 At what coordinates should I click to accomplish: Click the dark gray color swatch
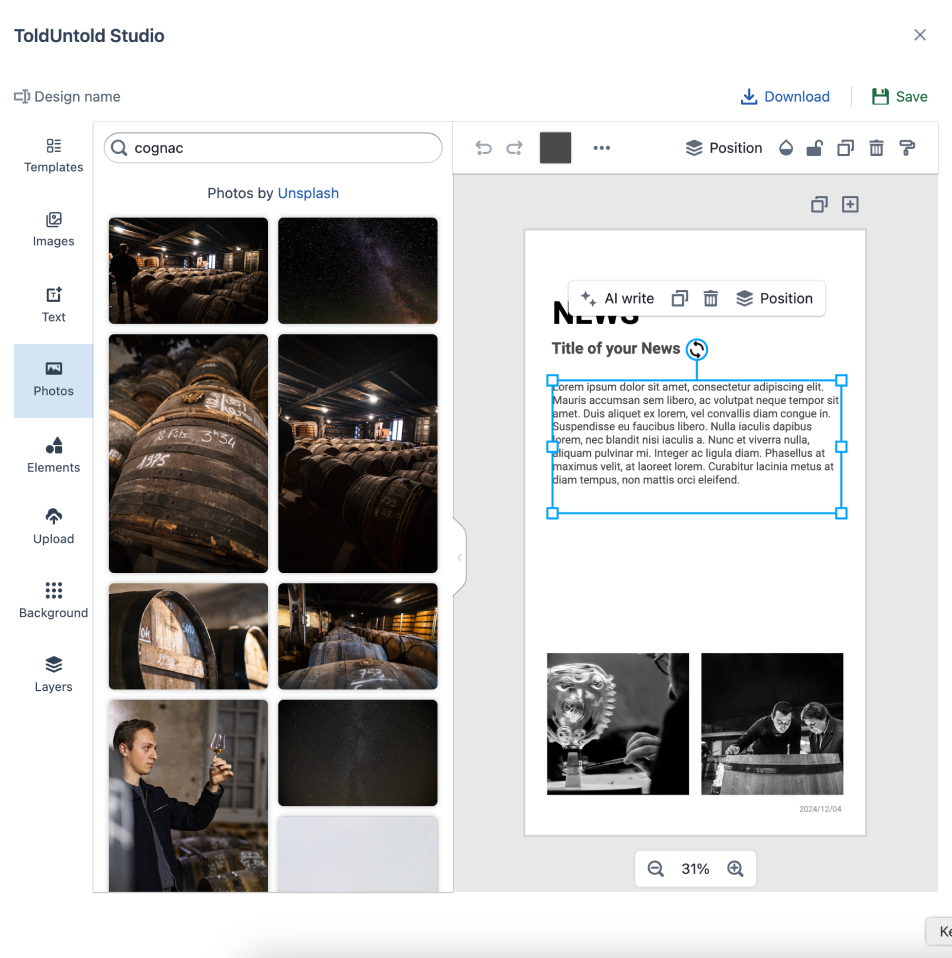point(555,148)
